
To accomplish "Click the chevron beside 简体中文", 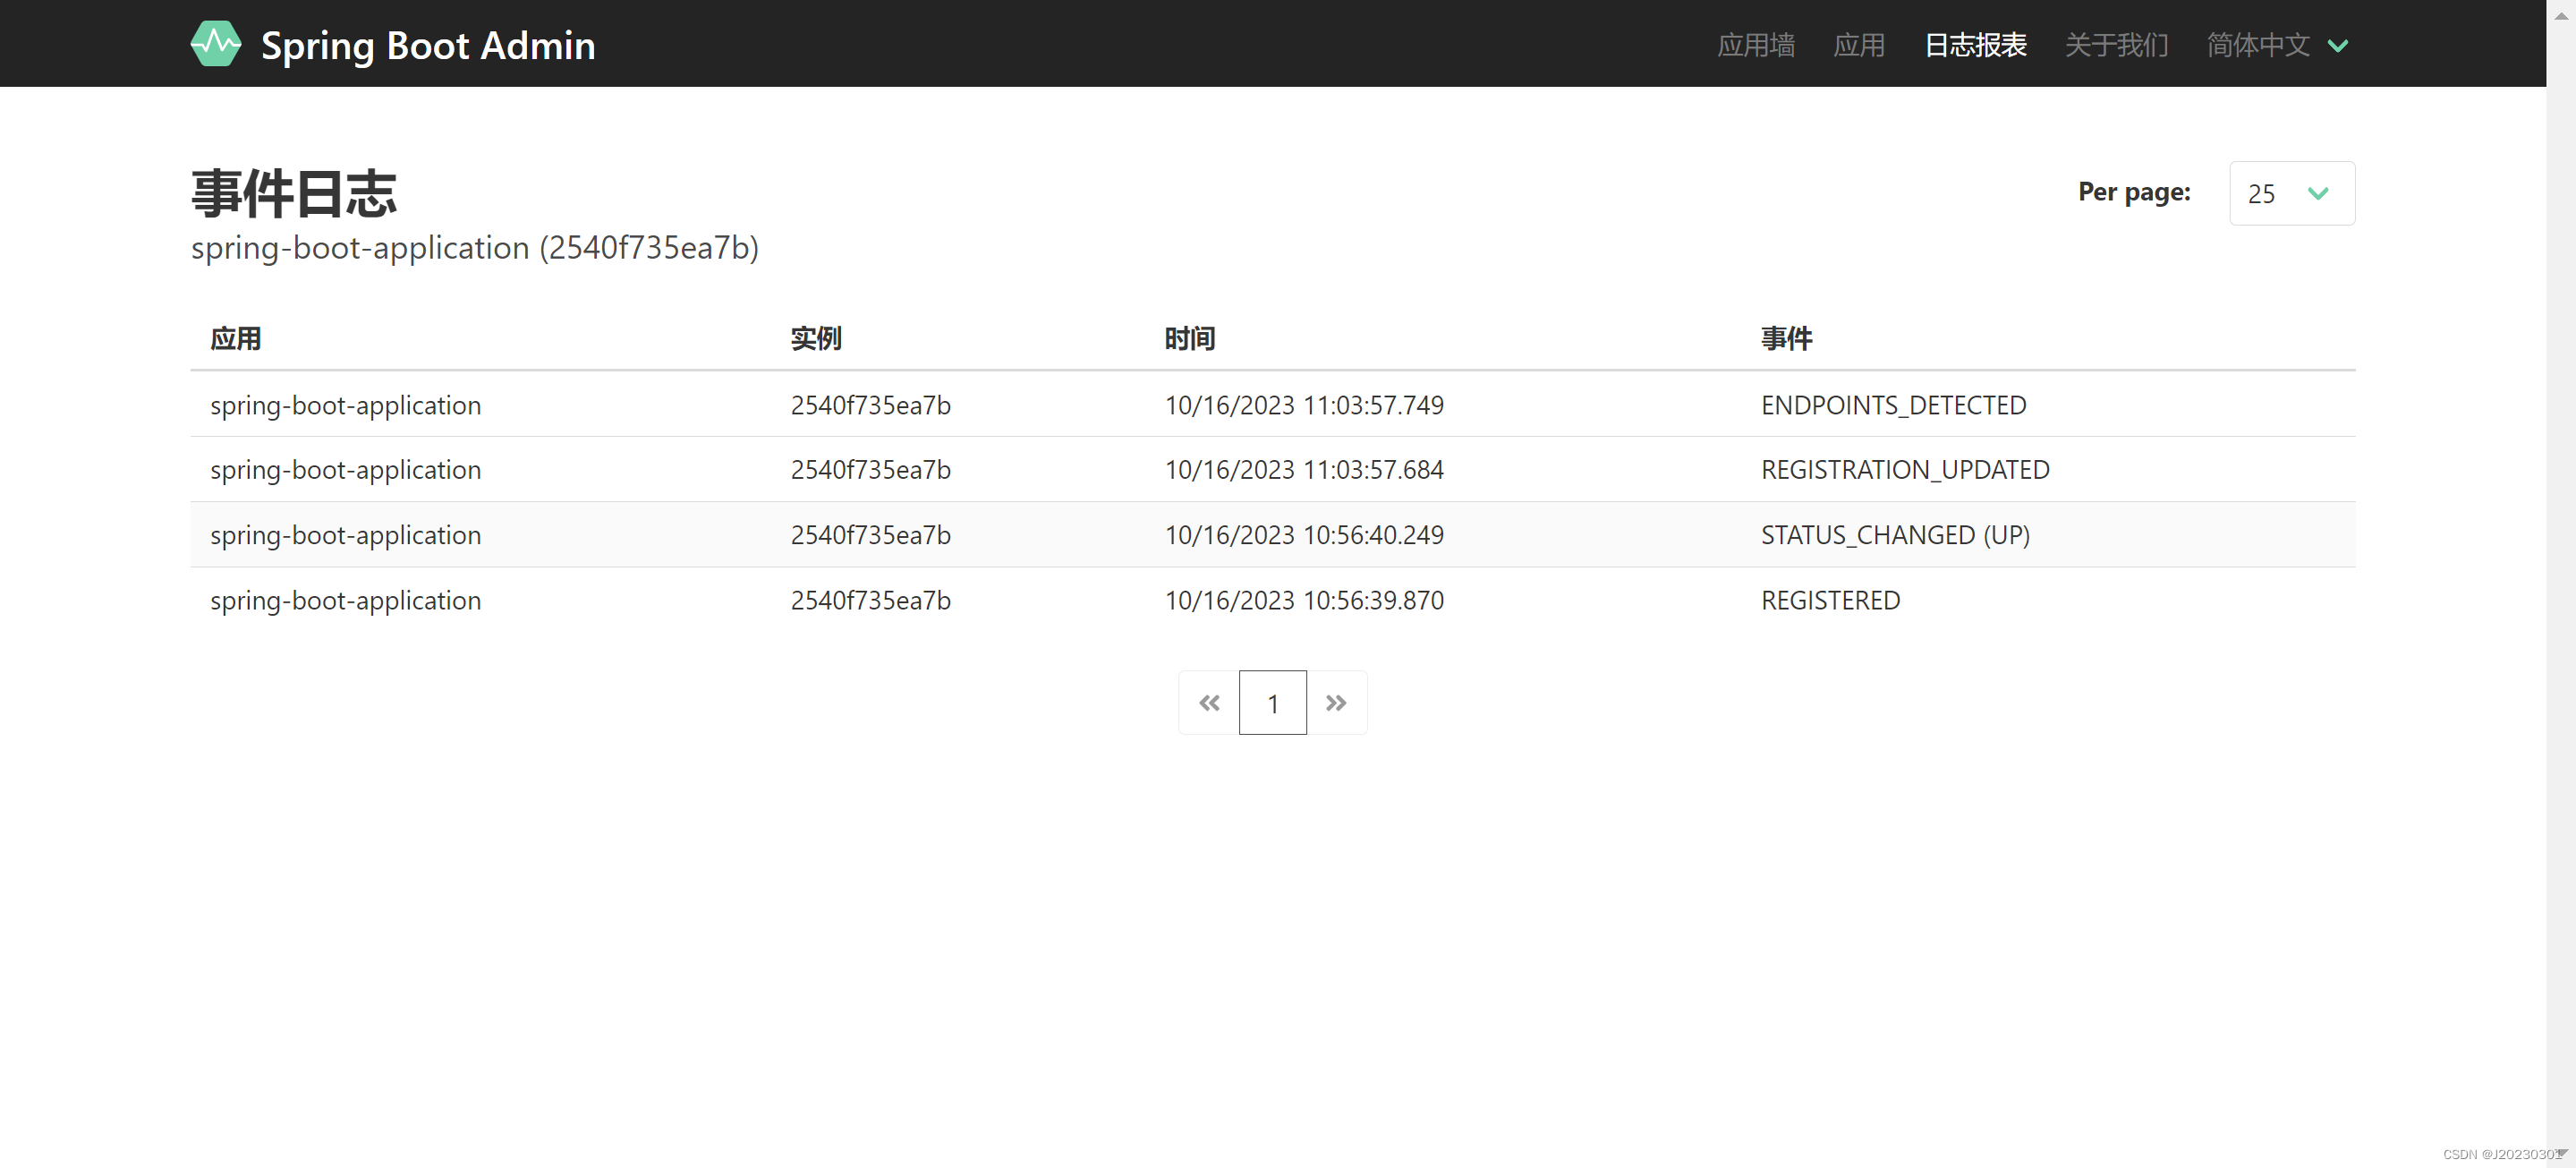I will 2338,46.
